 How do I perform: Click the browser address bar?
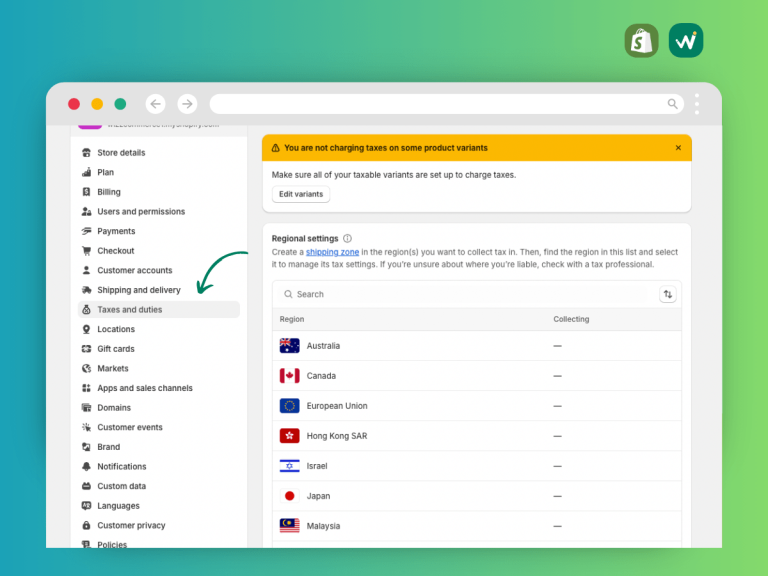pos(447,104)
